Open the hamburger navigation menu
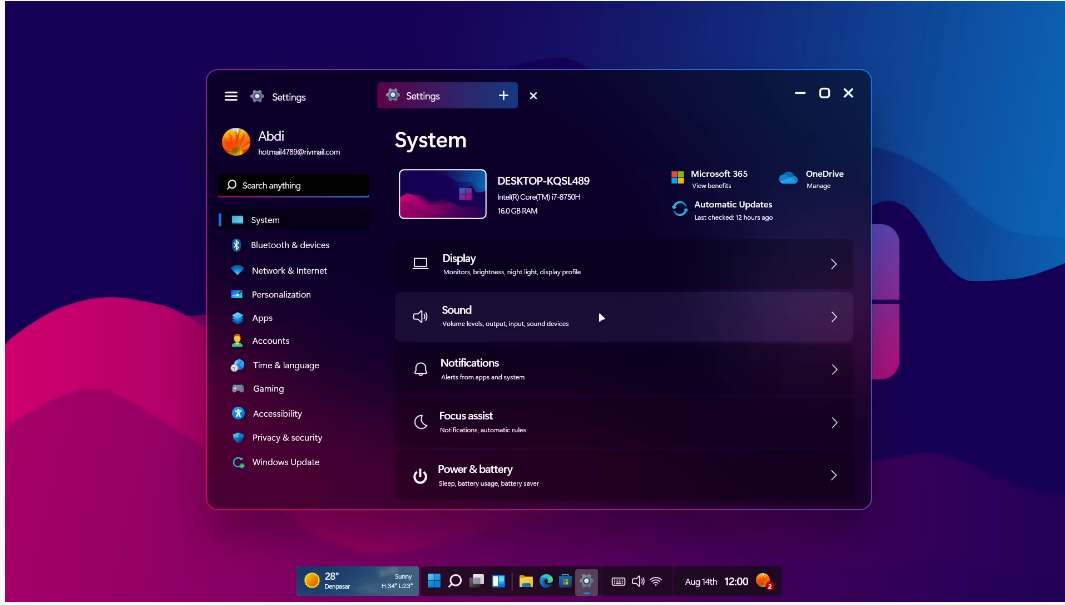1065x605 pixels. (231, 96)
